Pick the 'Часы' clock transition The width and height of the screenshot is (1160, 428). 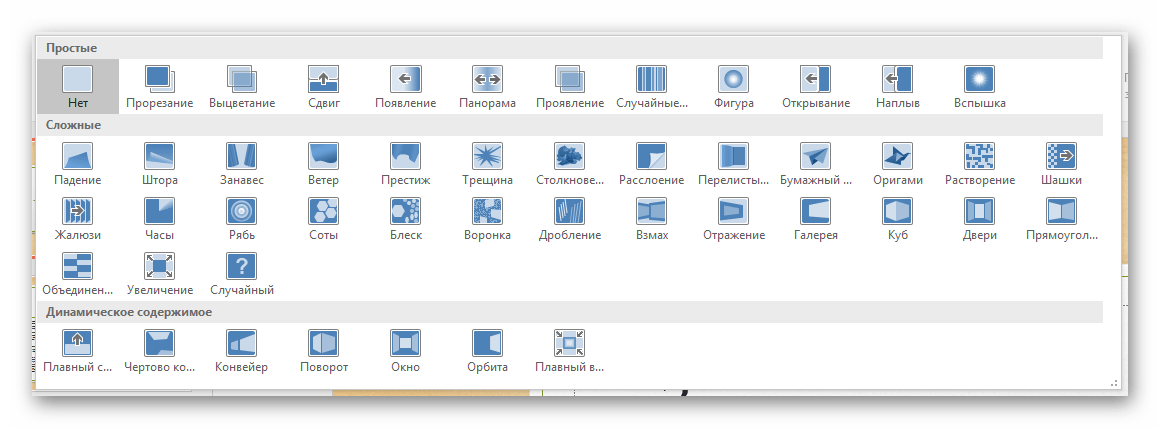coord(160,219)
